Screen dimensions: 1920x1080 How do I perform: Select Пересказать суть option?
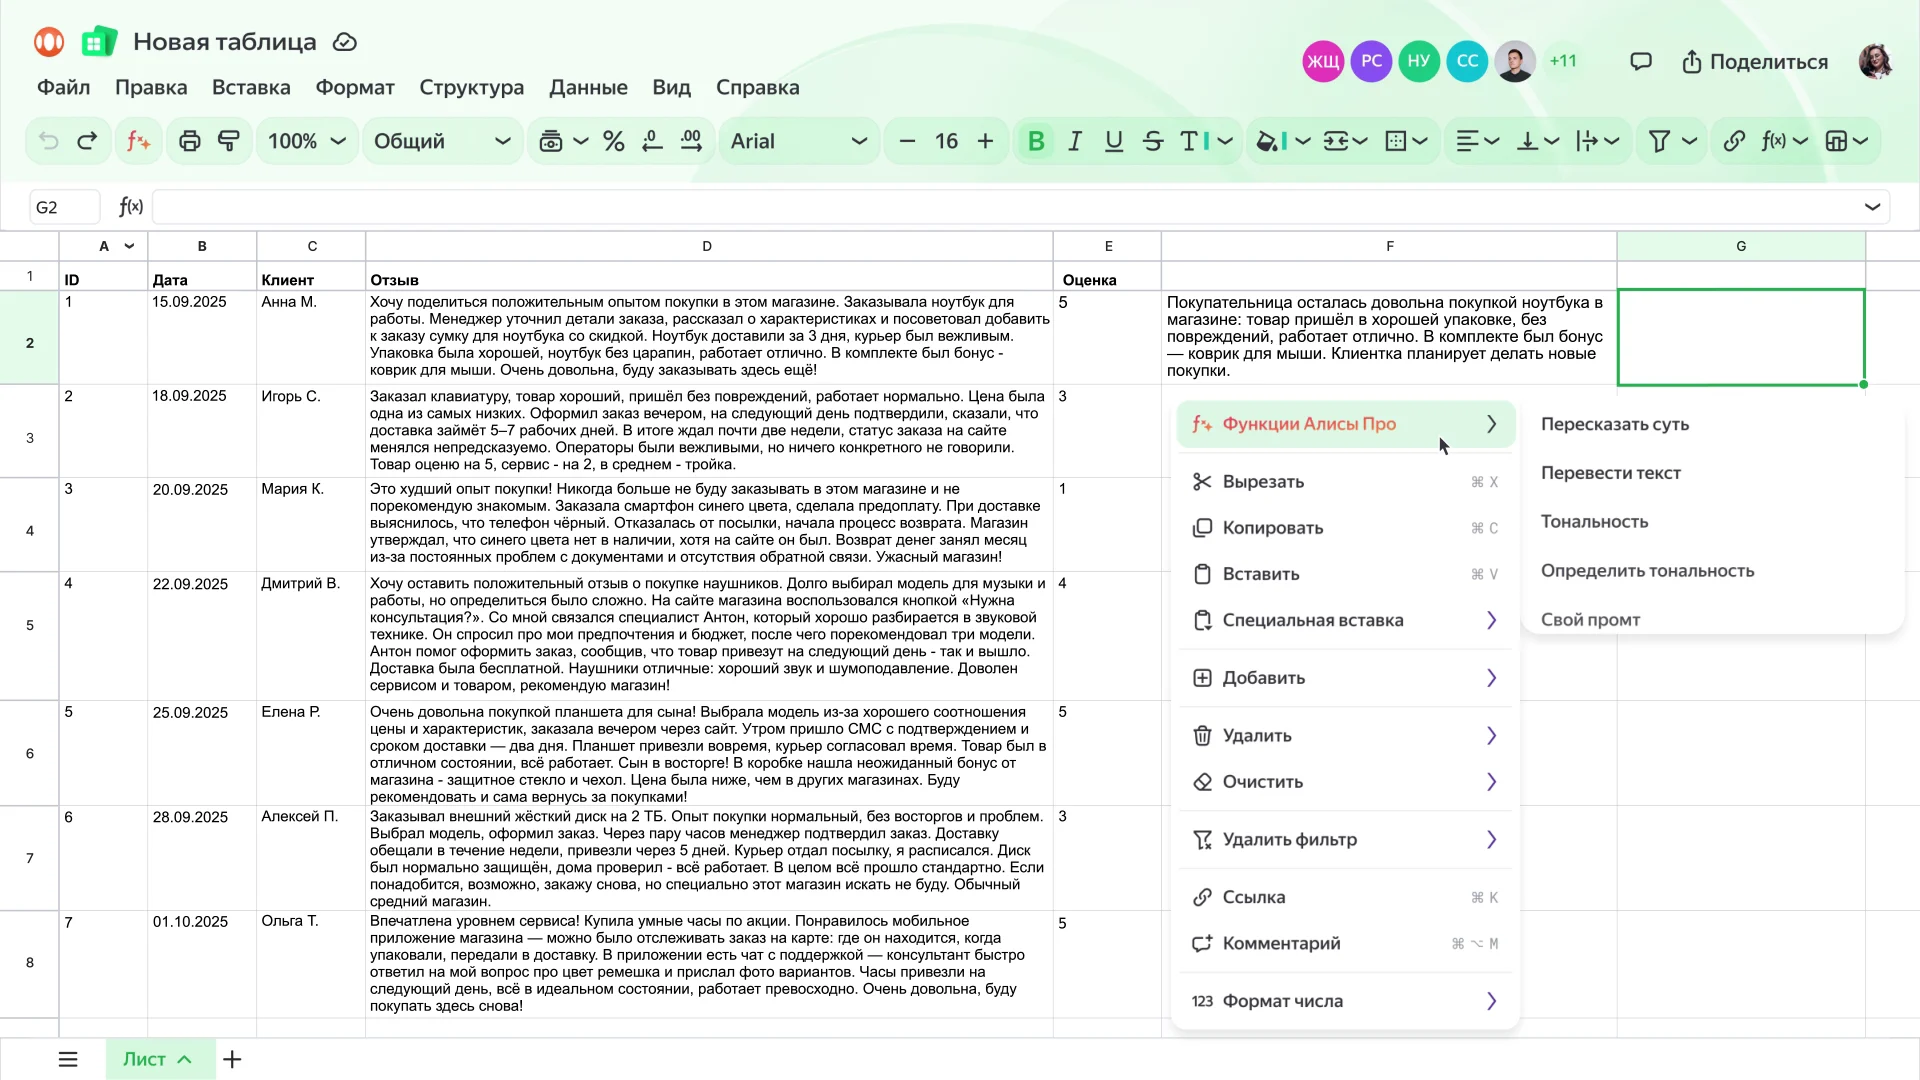[1614, 424]
